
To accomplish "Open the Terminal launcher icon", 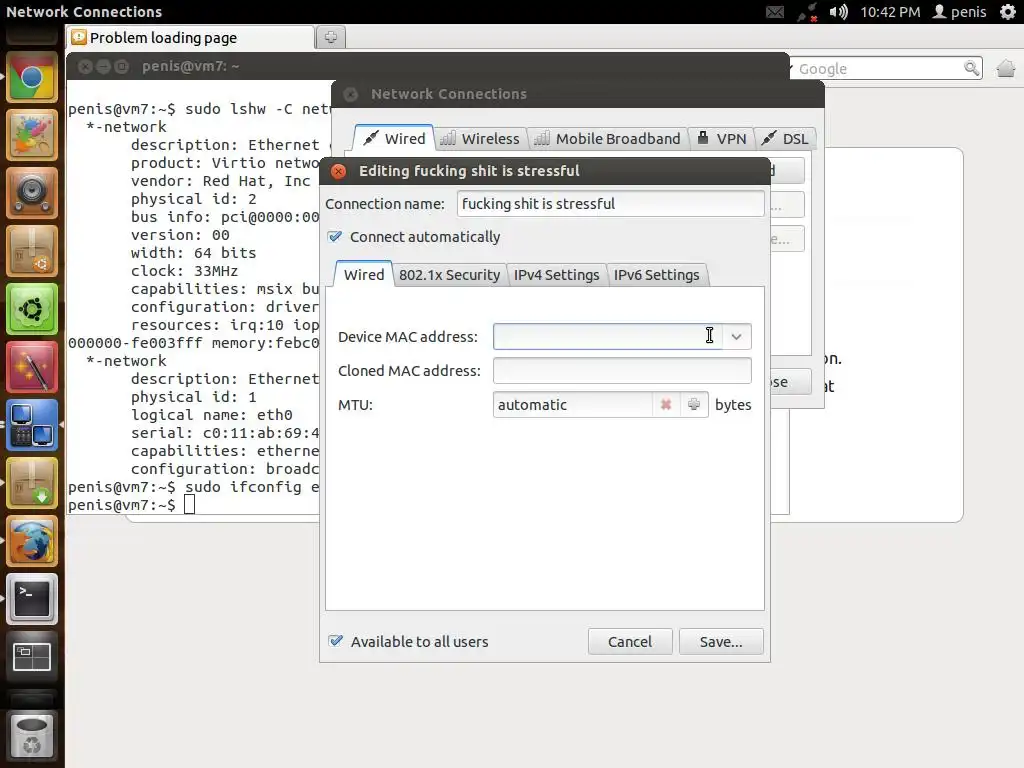I will point(31,599).
